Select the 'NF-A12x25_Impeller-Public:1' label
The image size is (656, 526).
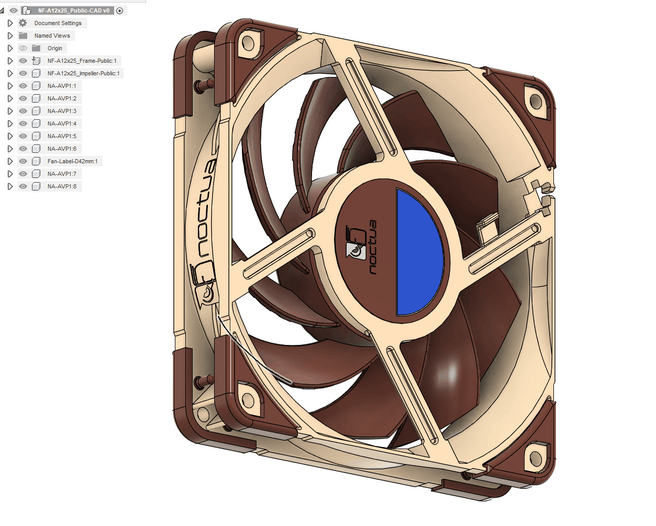[x=83, y=73]
